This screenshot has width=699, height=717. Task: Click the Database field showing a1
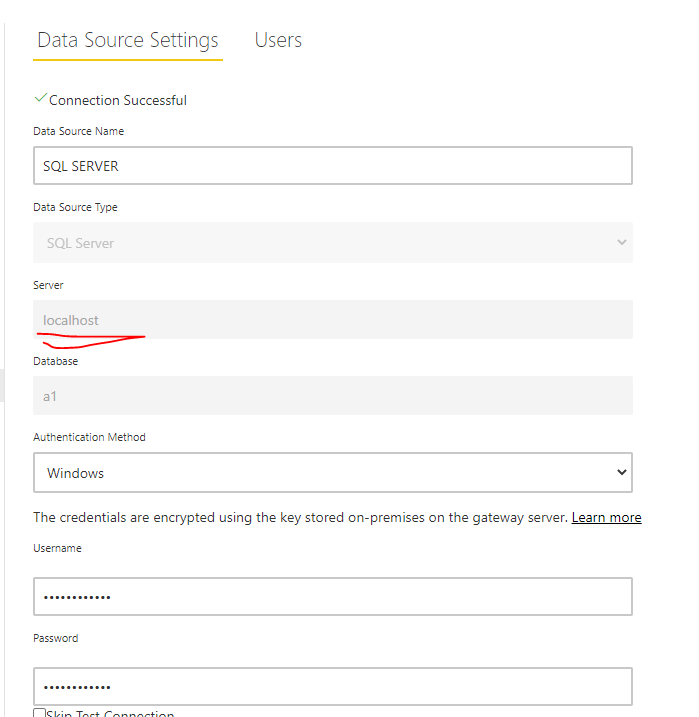point(333,396)
